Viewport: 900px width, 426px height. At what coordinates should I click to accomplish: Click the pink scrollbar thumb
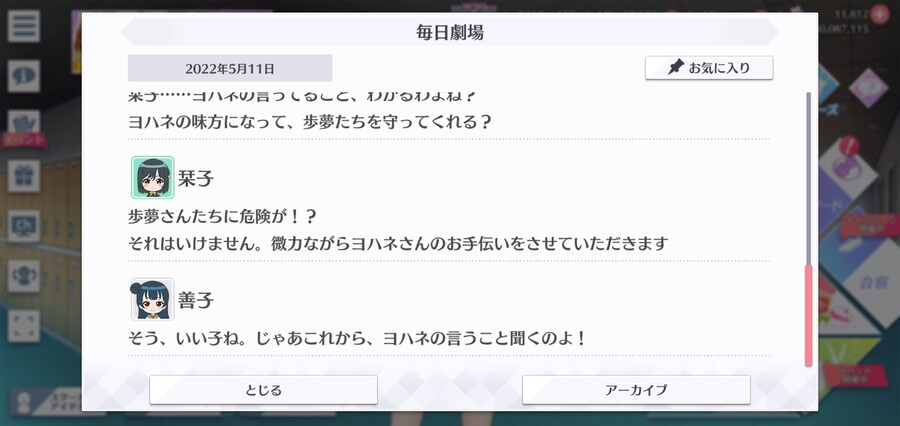(x=809, y=316)
